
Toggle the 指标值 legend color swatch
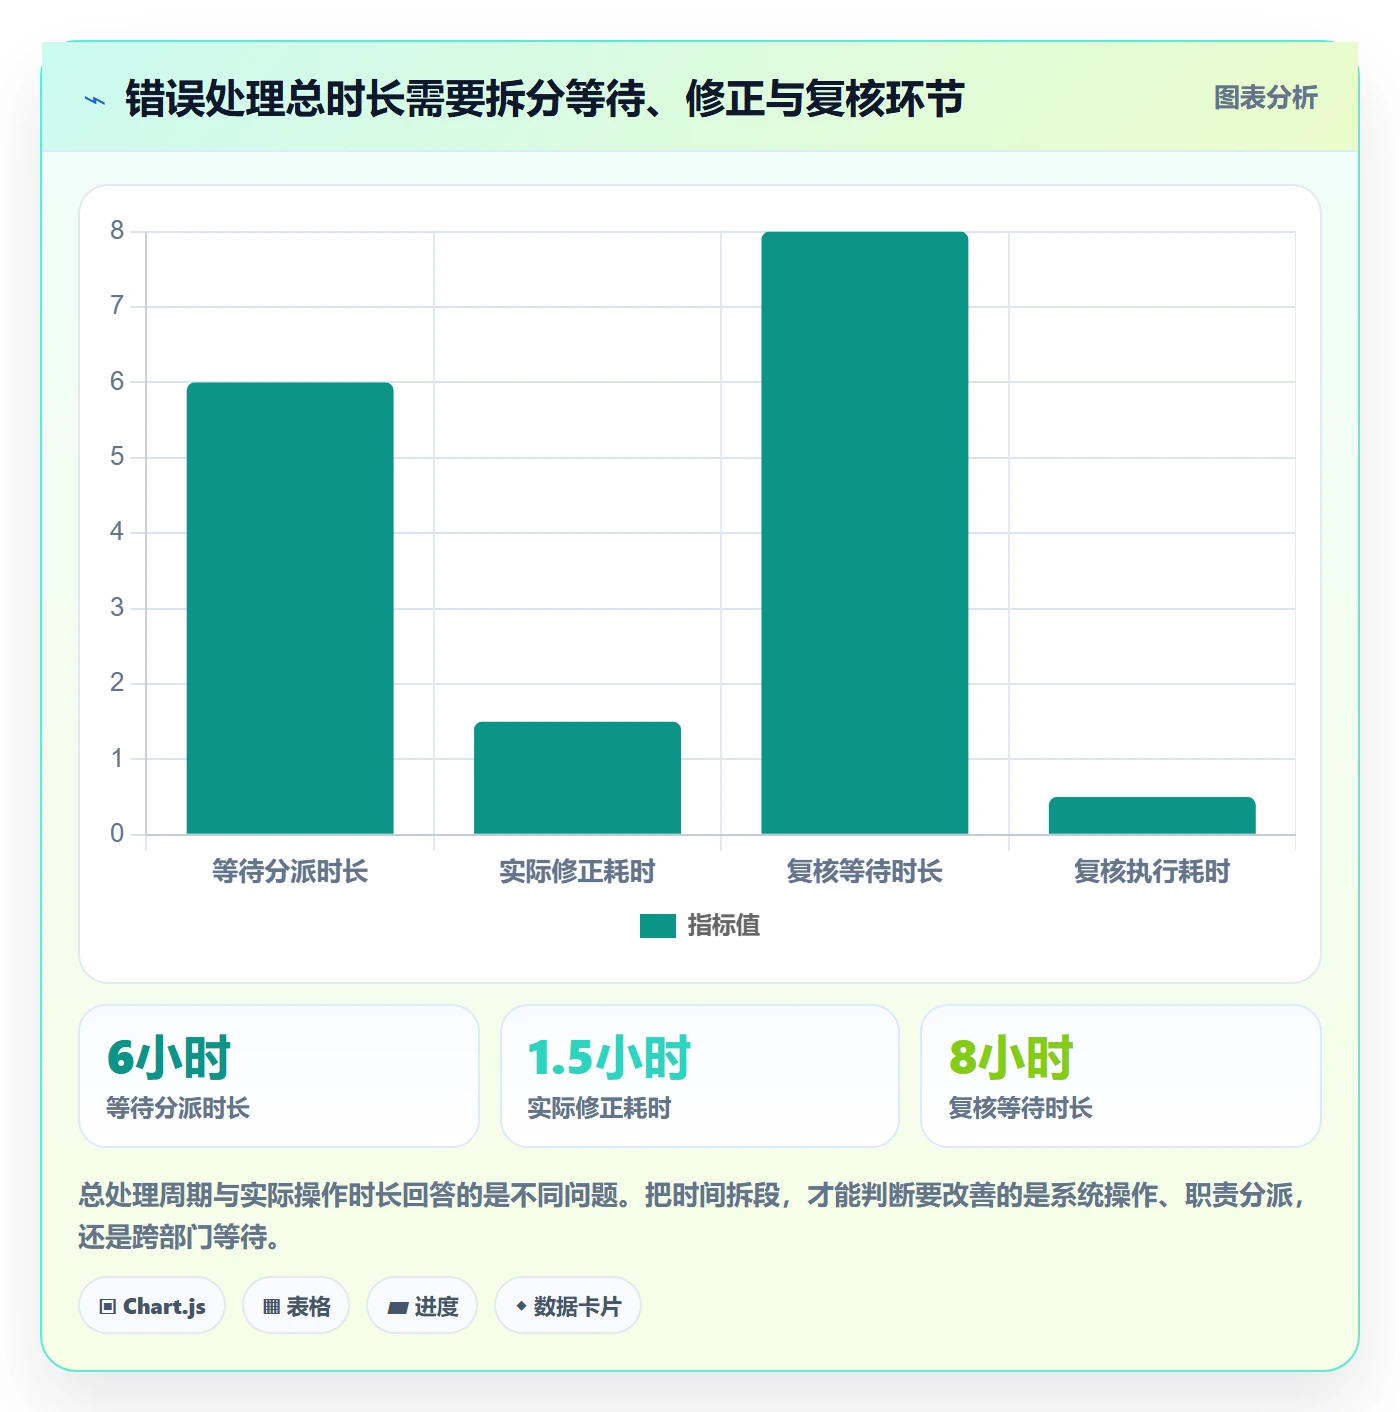click(x=658, y=926)
